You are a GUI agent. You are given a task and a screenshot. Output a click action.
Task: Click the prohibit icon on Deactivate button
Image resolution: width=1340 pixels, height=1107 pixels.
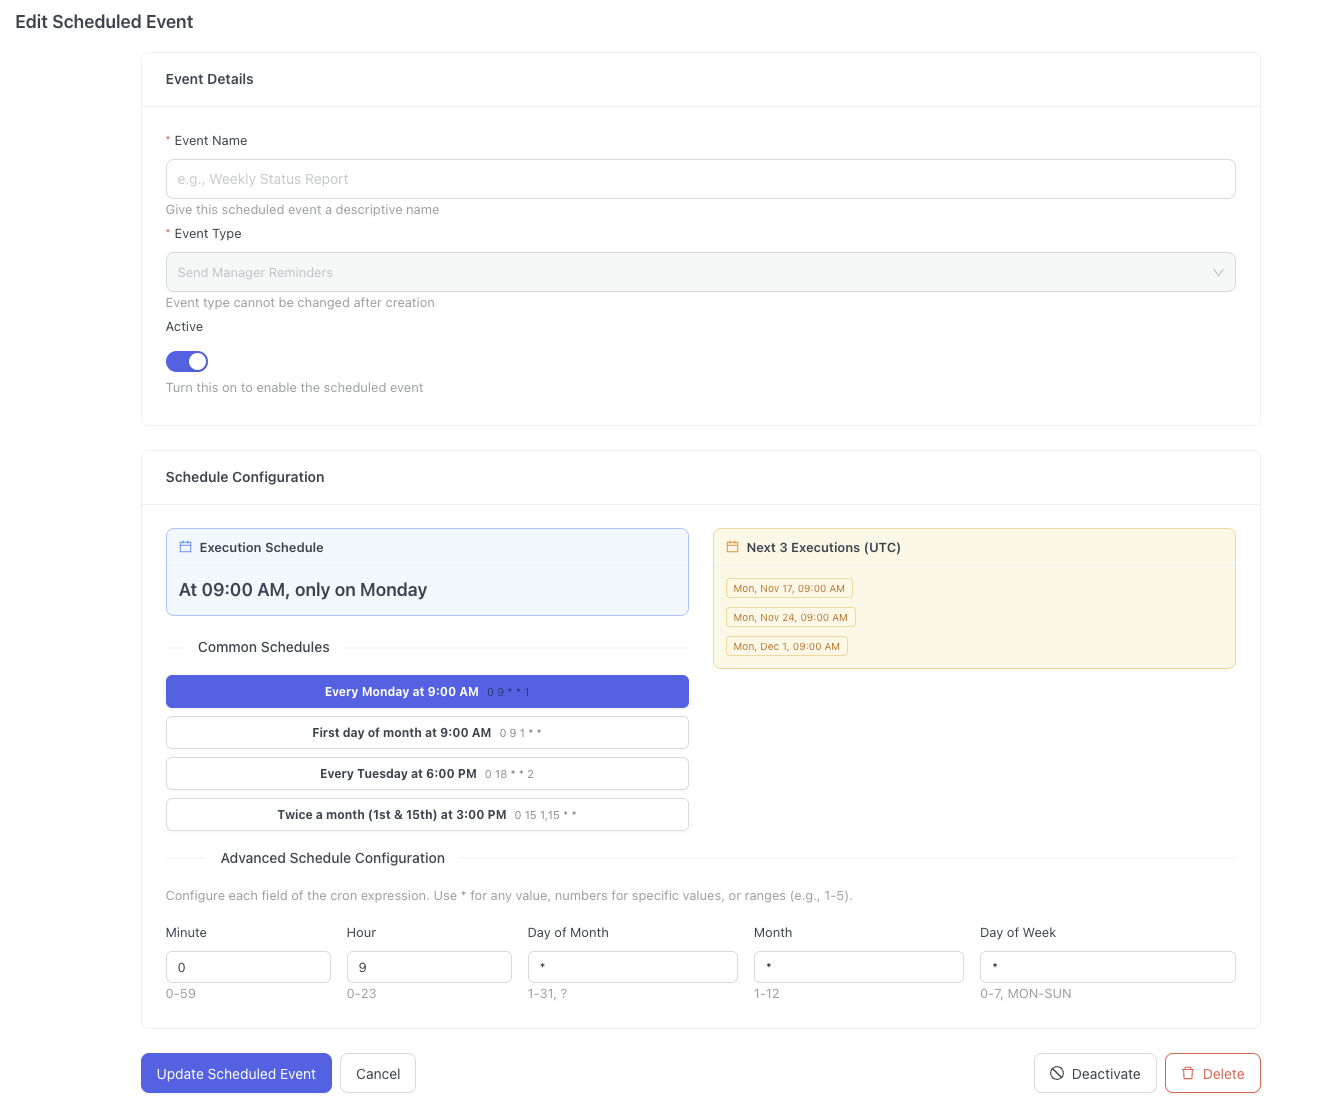pos(1057,1073)
